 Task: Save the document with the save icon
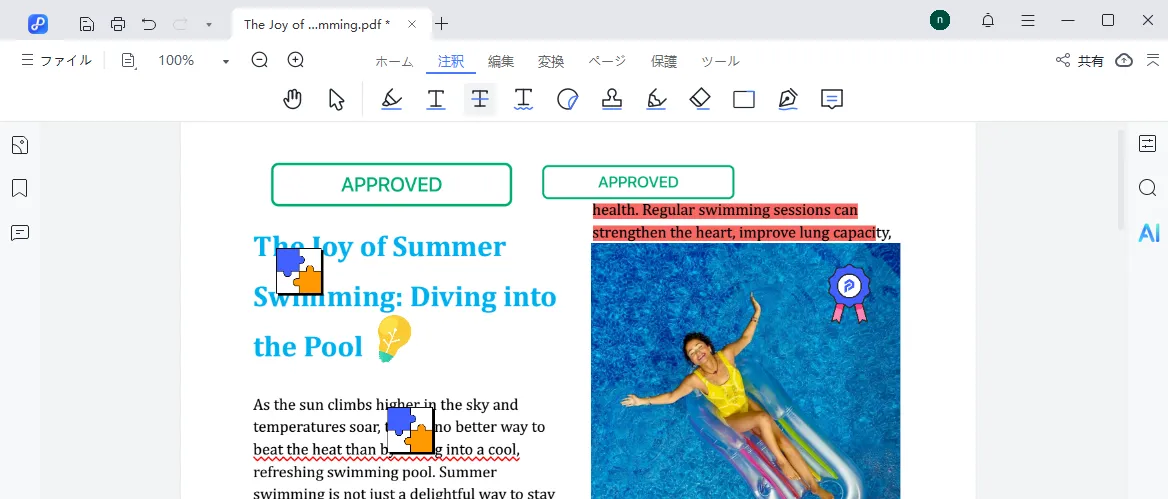(x=86, y=24)
